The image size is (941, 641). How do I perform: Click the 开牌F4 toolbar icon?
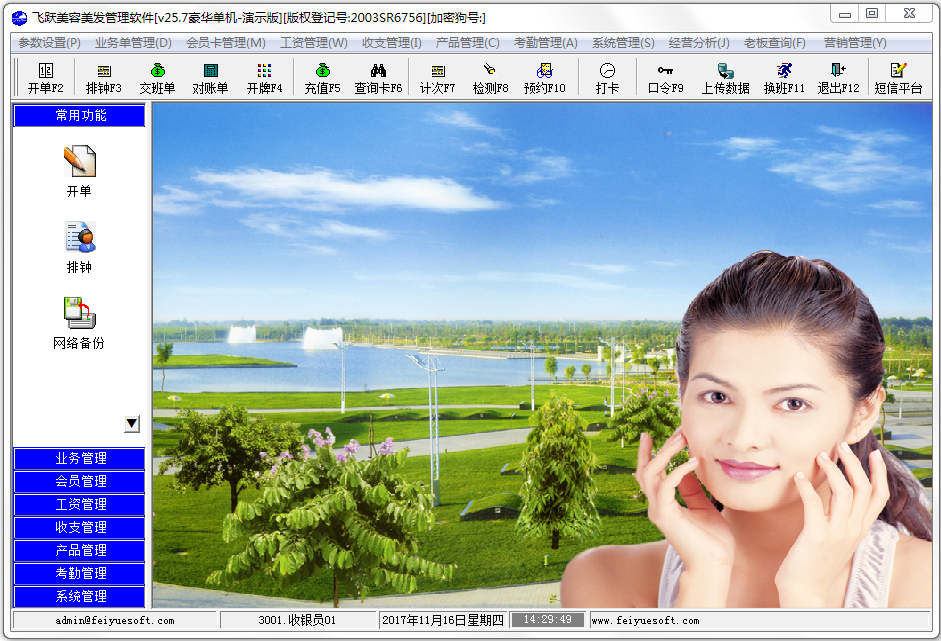coord(264,78)
